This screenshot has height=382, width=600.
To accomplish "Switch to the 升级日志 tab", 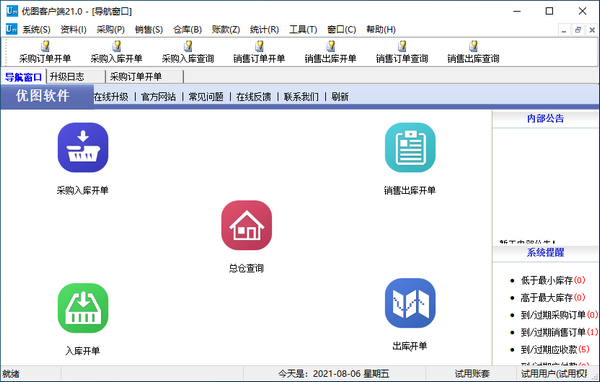I will tap(76, 77).
